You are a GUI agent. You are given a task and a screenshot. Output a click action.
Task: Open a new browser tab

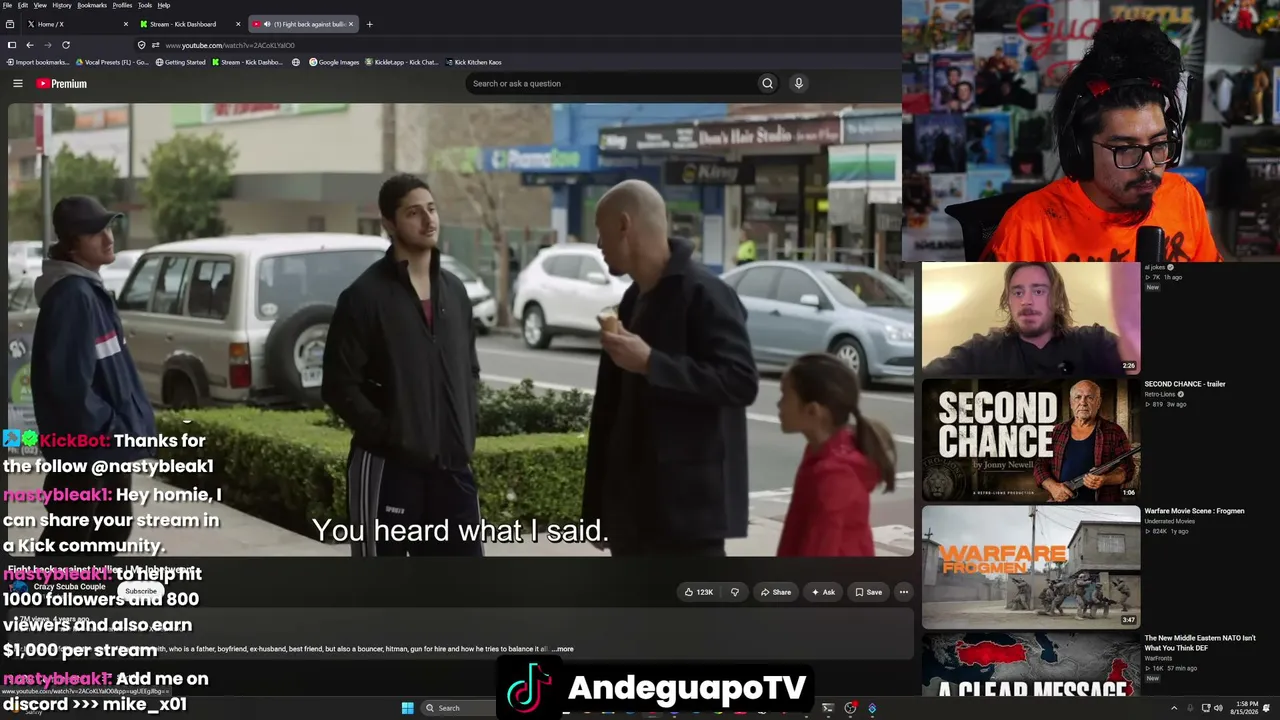click(x=369, y=24)
